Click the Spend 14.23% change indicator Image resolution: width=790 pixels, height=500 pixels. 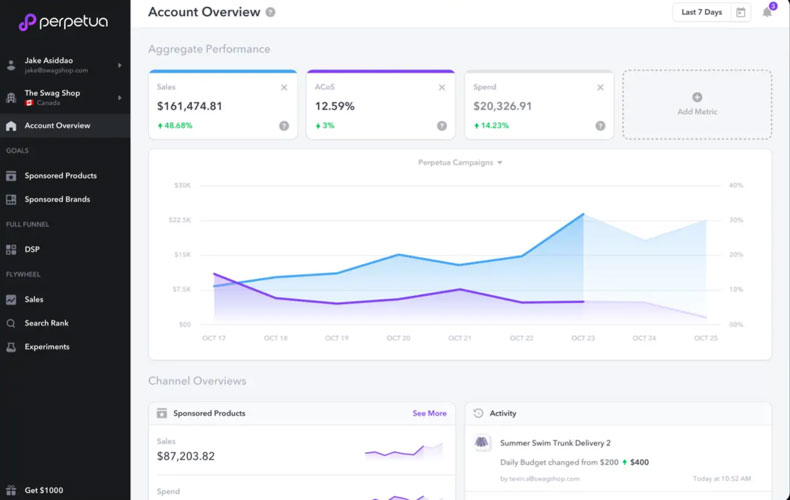(x=491, y=126)
